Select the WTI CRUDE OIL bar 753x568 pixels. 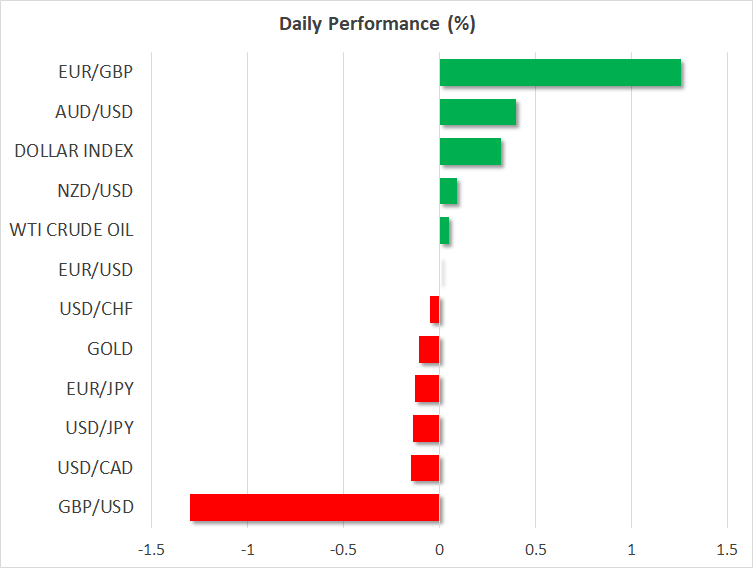coord(444,231)
